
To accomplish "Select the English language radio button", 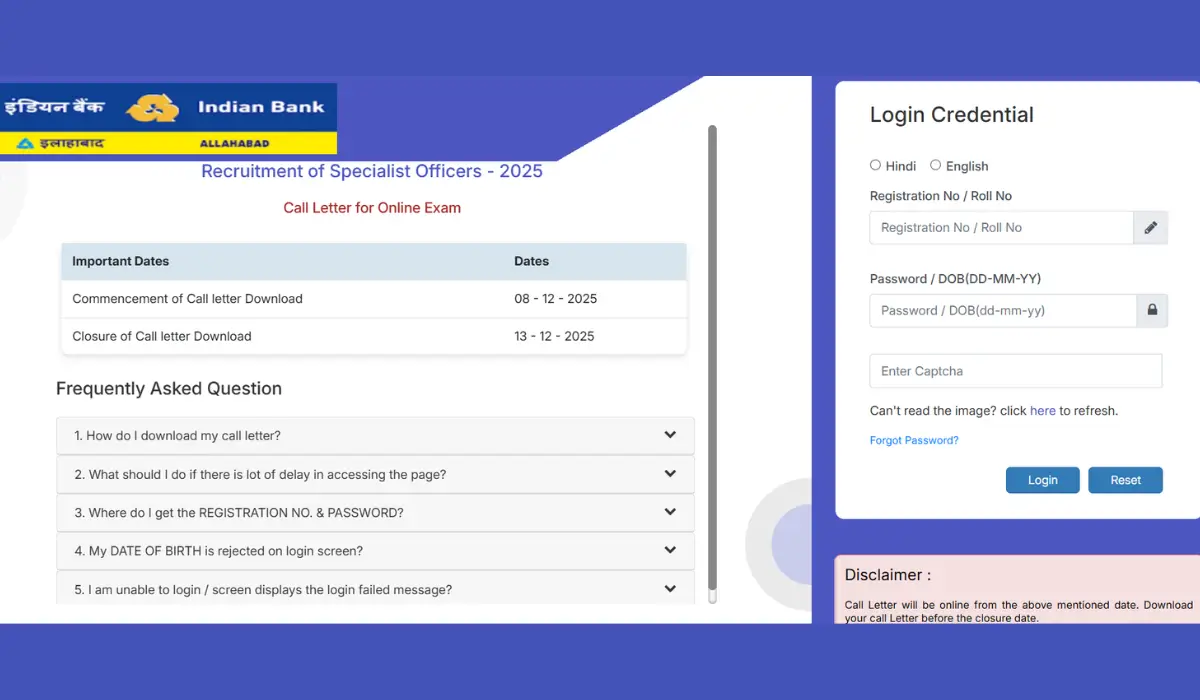I will click(935, 165).
